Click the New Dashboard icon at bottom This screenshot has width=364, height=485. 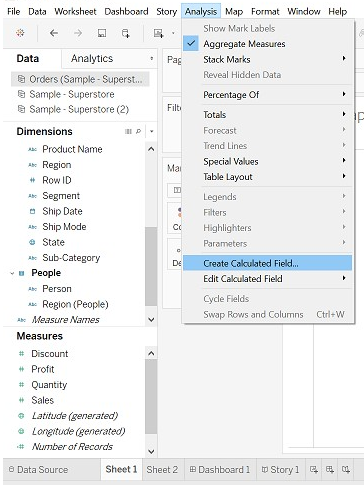click(330, 470)
